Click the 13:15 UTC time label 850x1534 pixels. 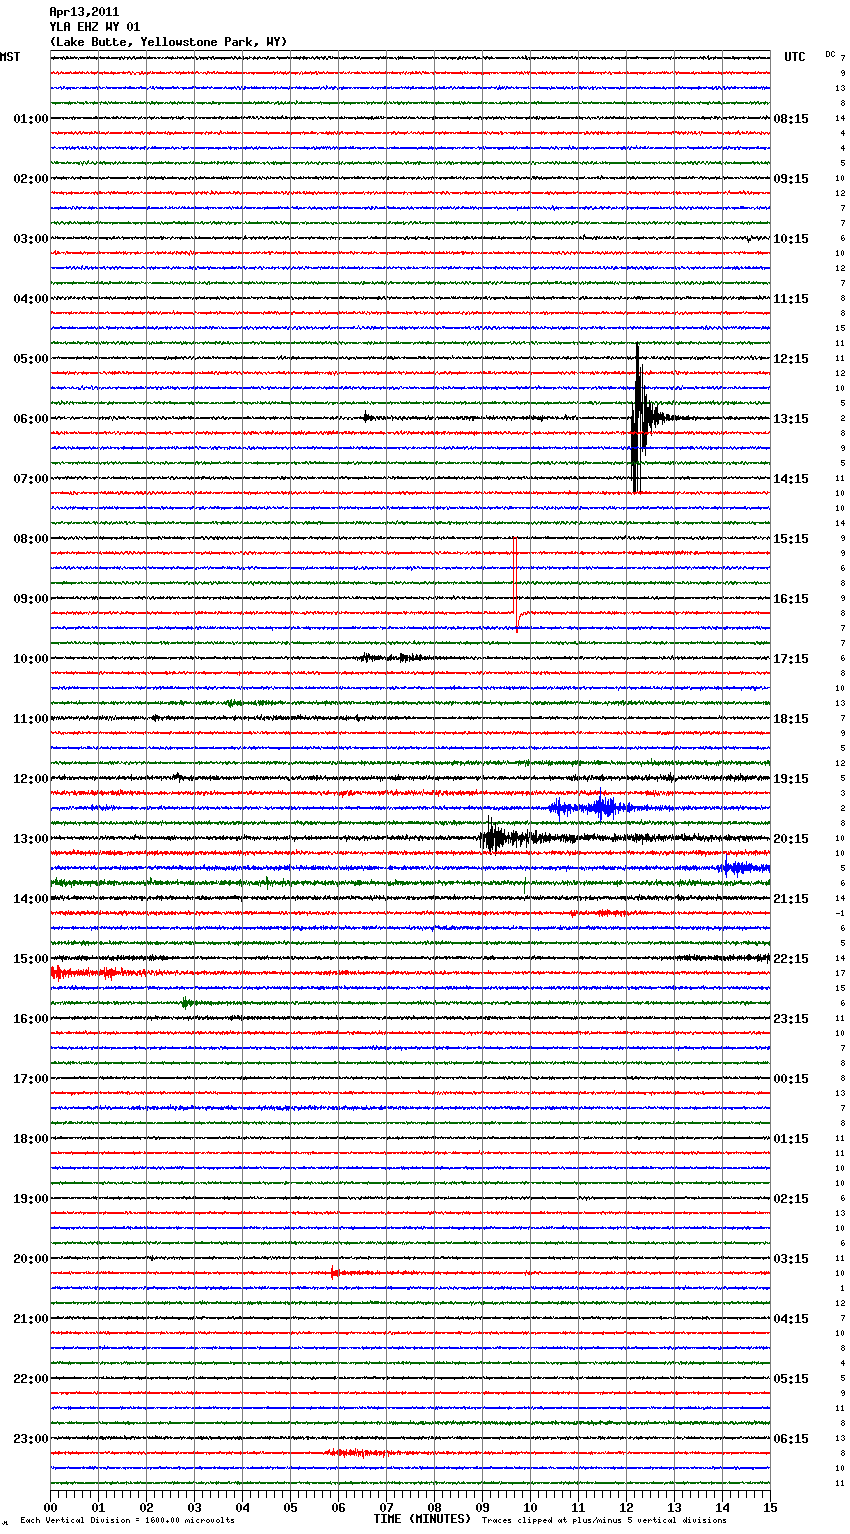pos(791,419)
